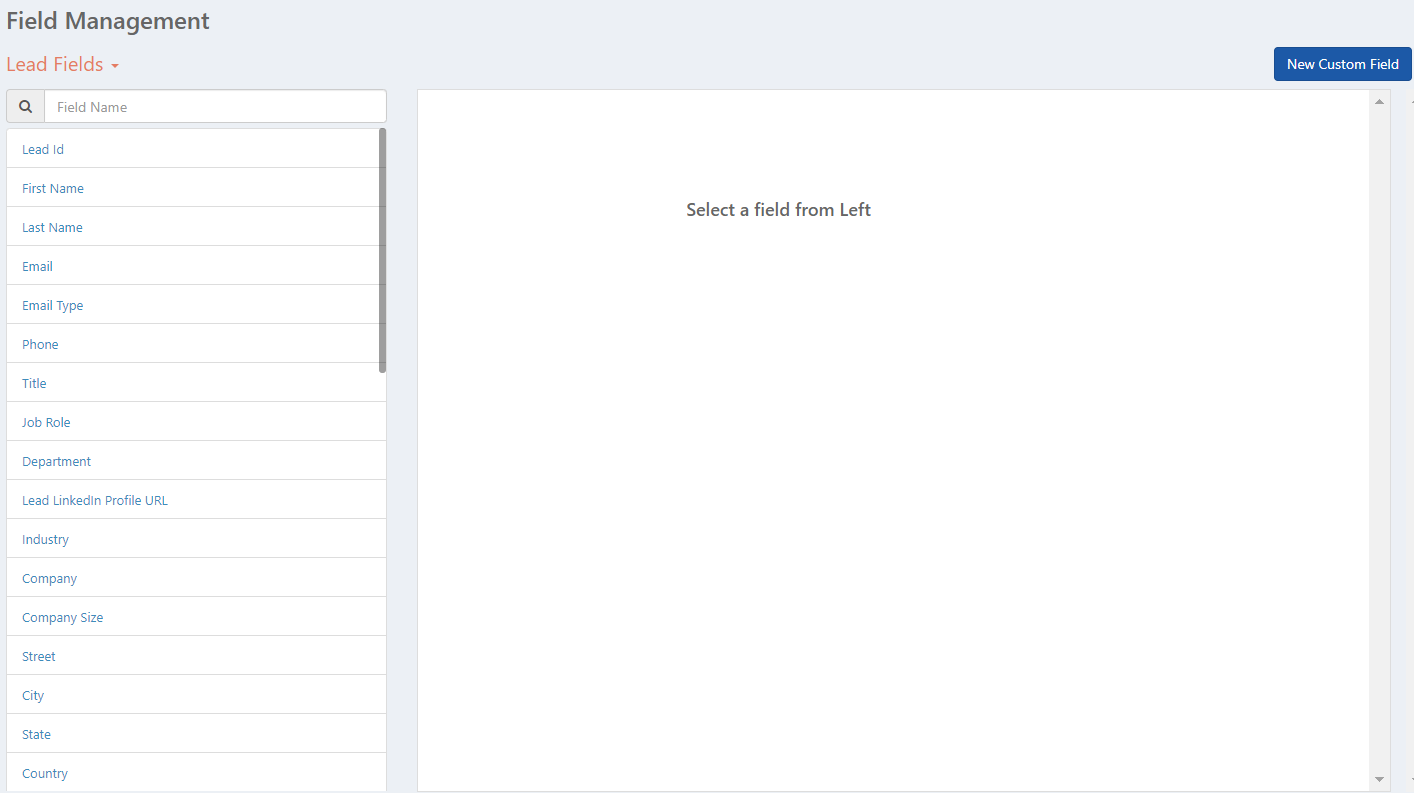Select the Last Name field

pos(196,227)
